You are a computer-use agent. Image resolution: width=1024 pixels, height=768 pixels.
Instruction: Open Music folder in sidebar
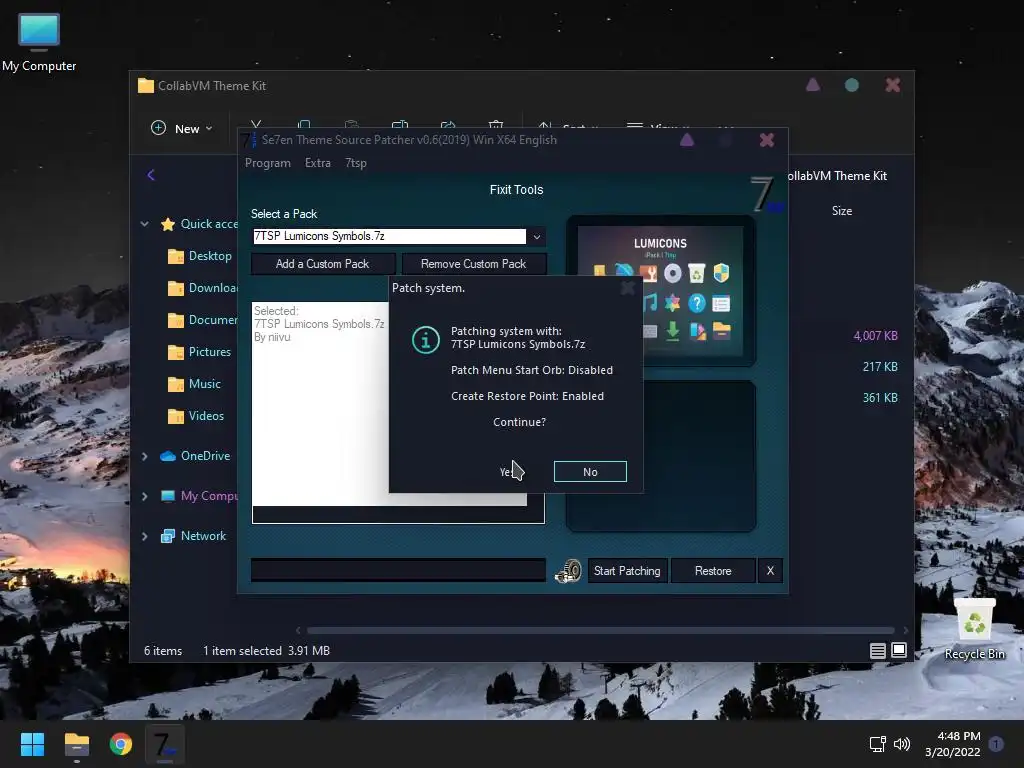point(194,384)
